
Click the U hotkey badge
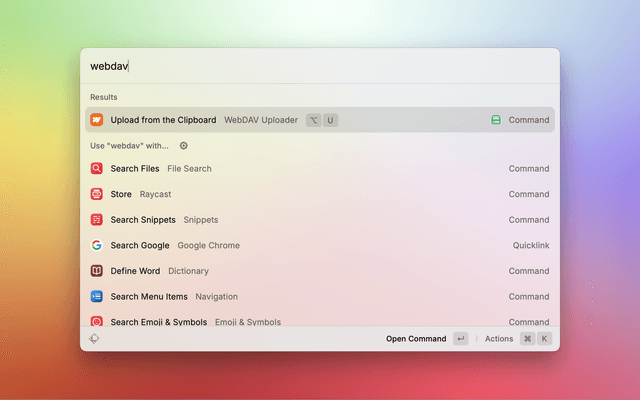pyautogui.click(x=330, y=120)
